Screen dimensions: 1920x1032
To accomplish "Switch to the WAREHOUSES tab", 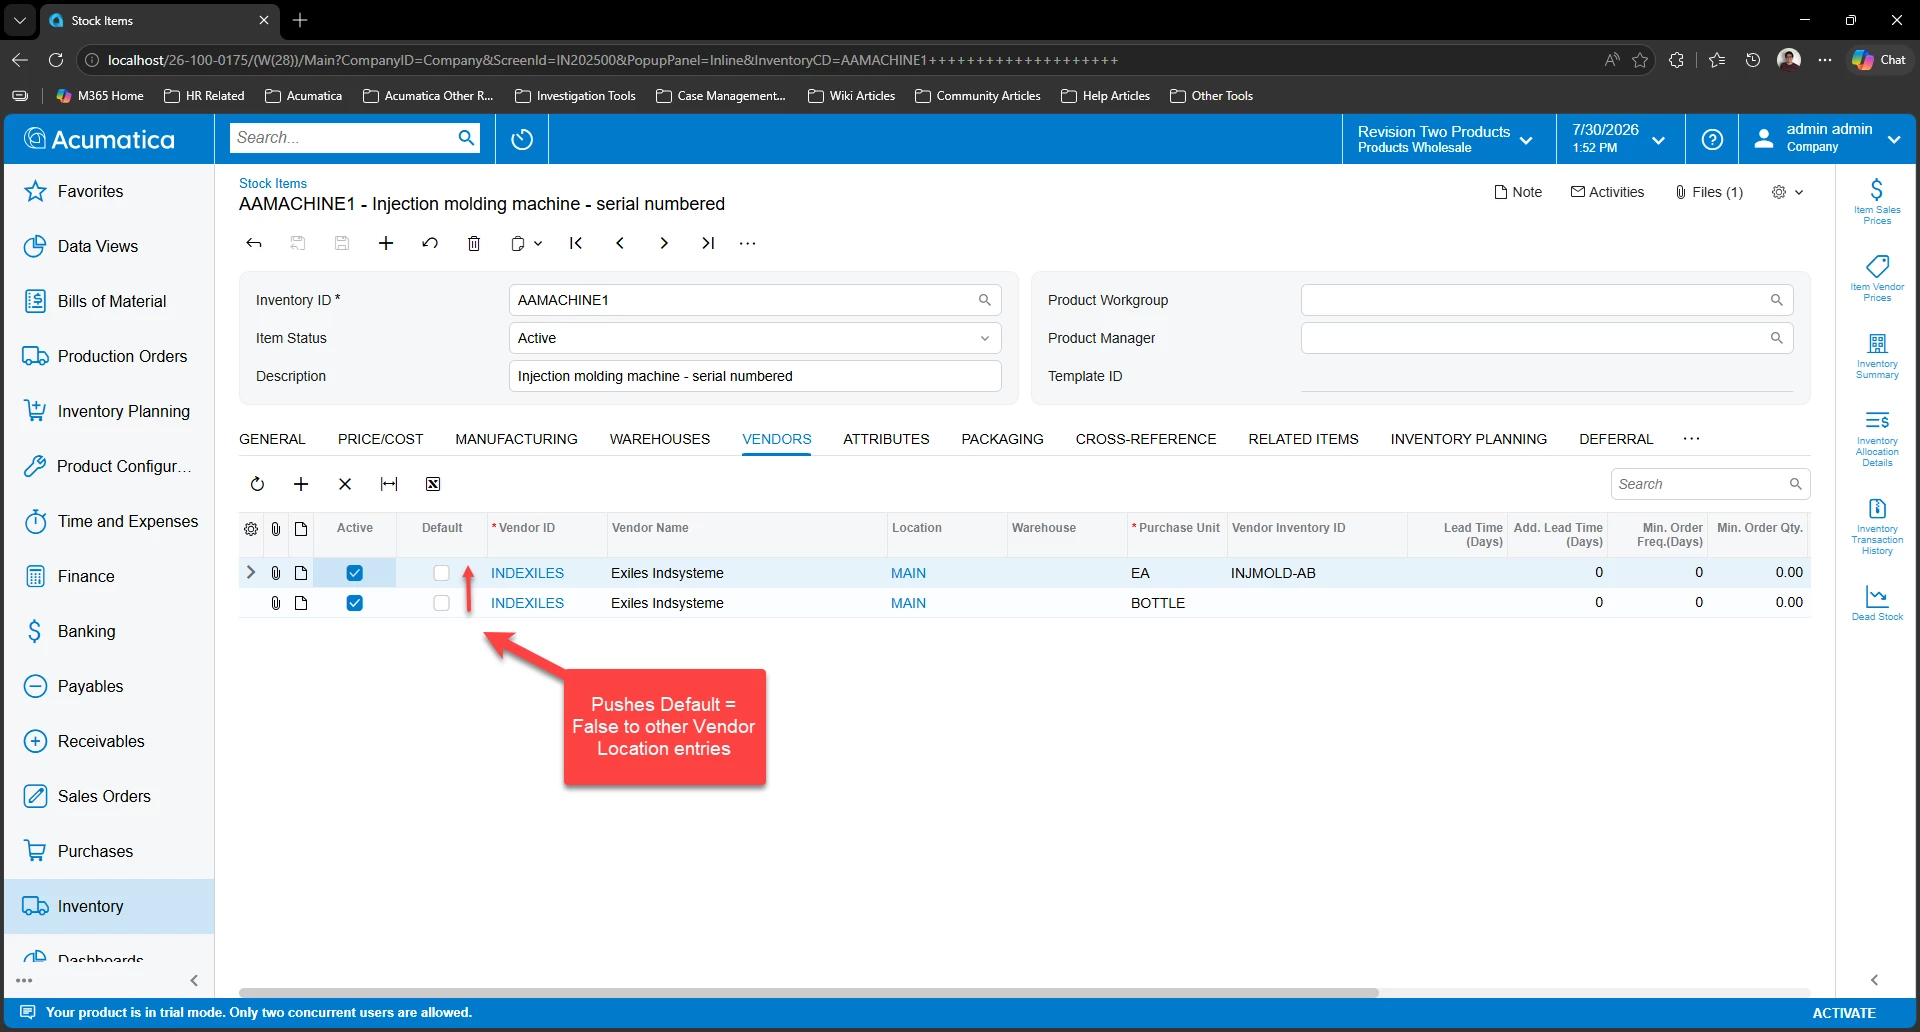I will 660,439.
